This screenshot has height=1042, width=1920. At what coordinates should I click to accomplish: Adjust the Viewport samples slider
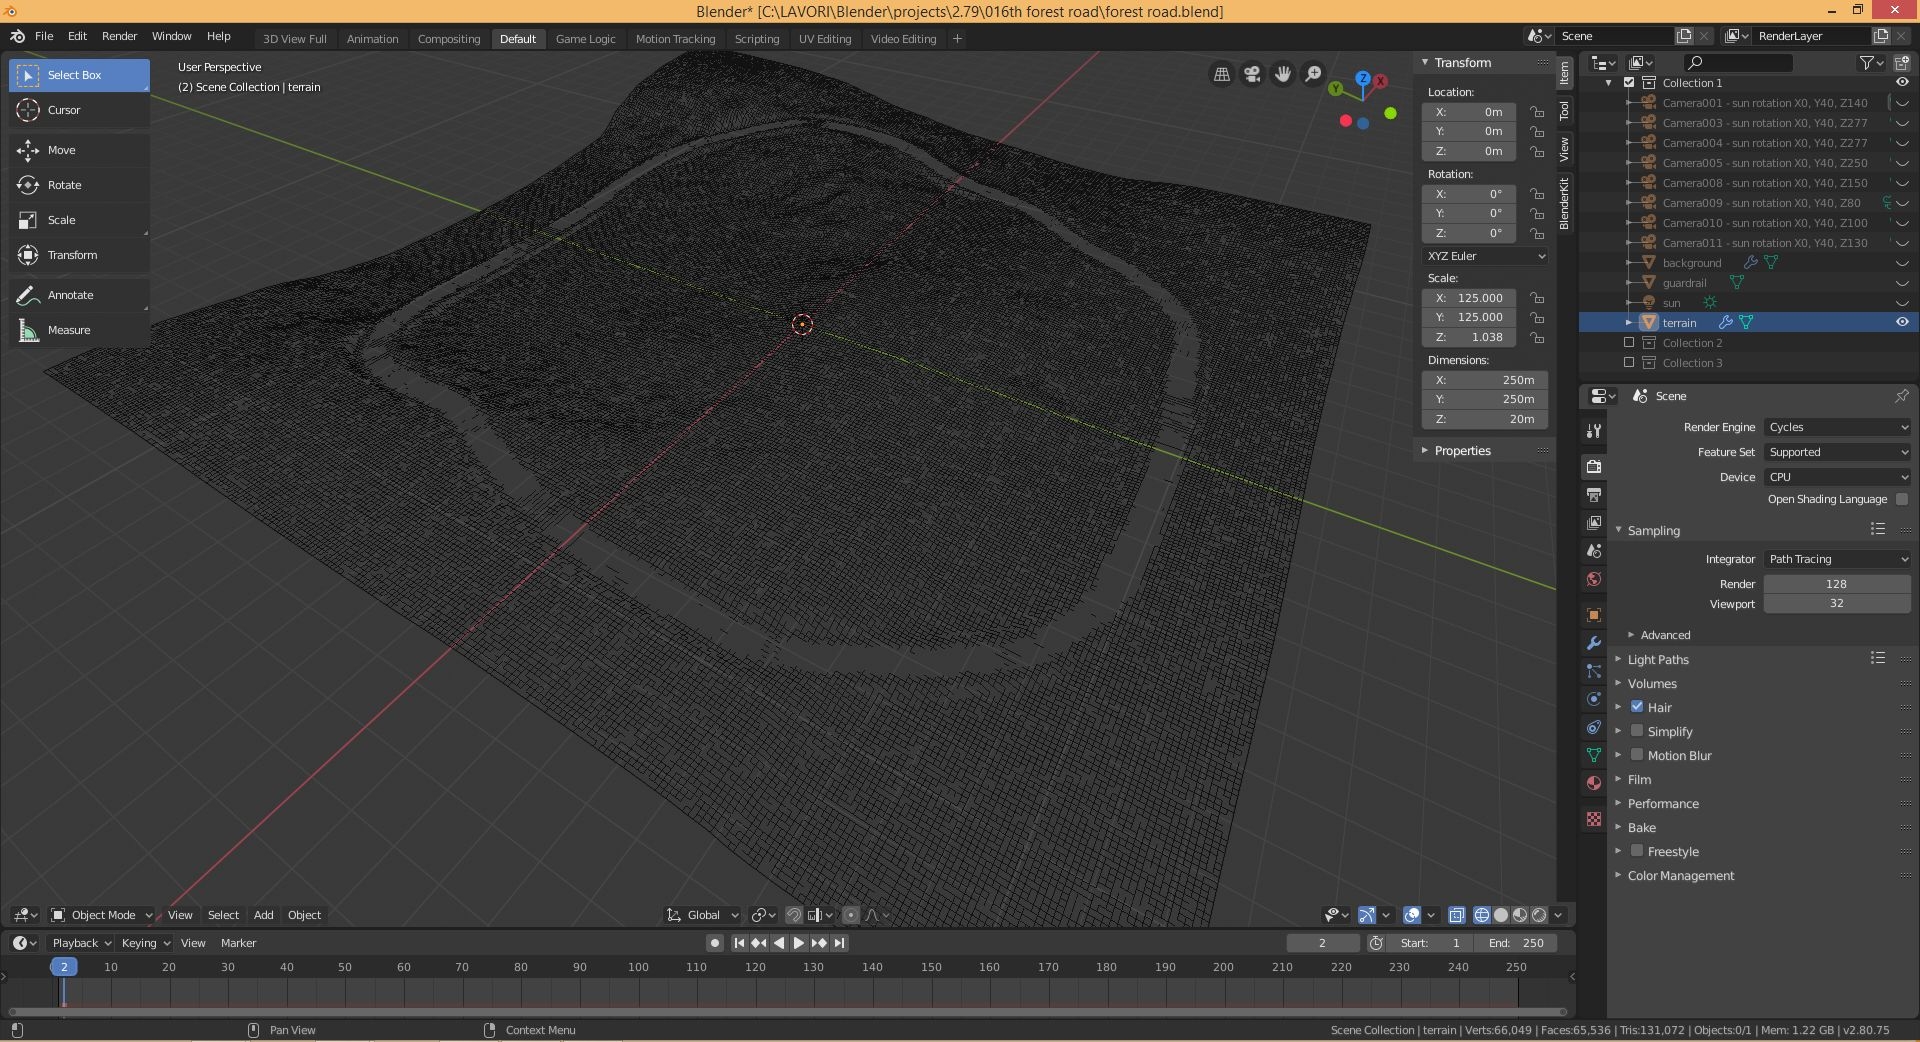(1836, 604)
